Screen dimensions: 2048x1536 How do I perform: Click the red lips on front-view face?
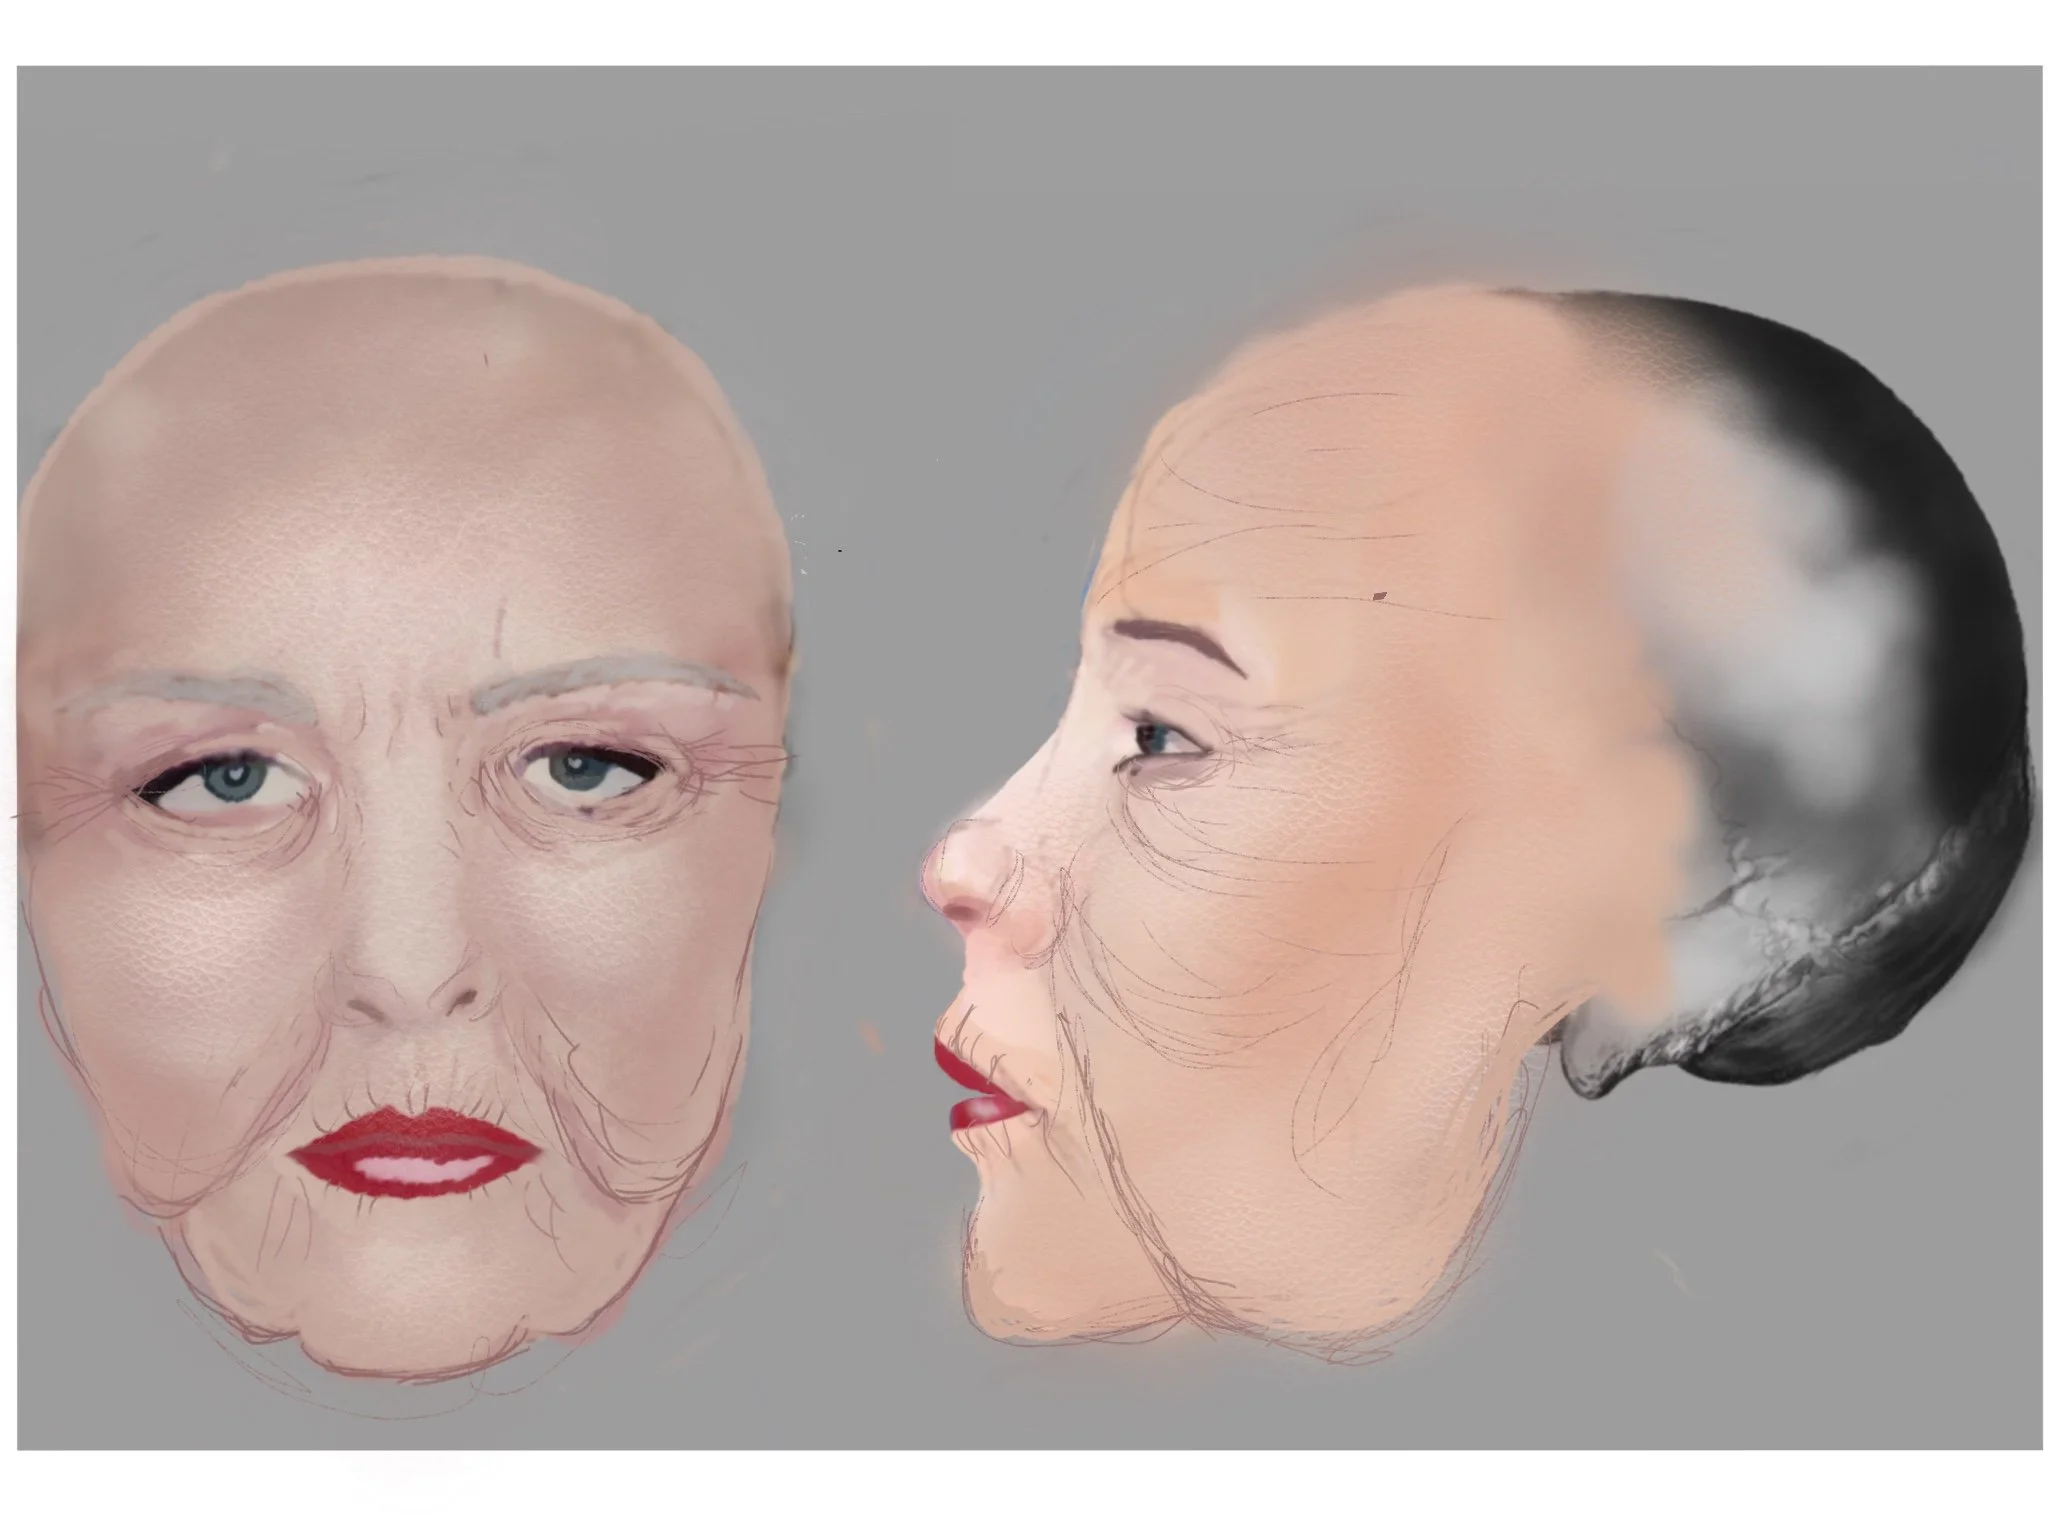pyautogui.click(x=410, y=1147)
